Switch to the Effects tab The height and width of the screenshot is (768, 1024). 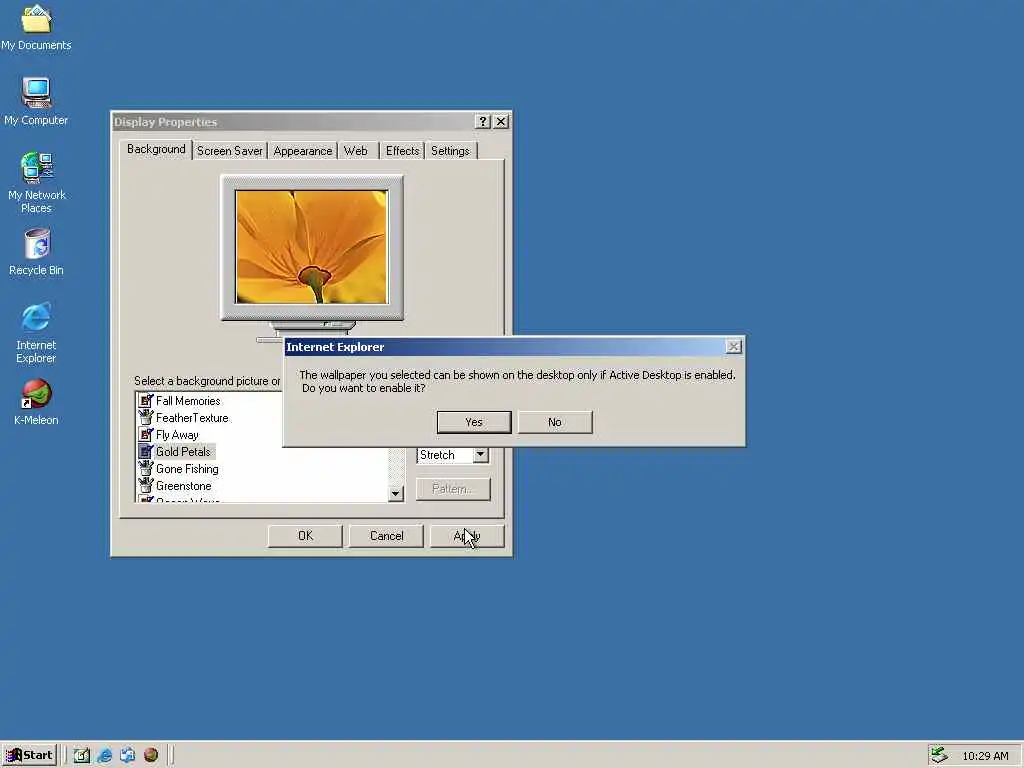pos(402,151)
